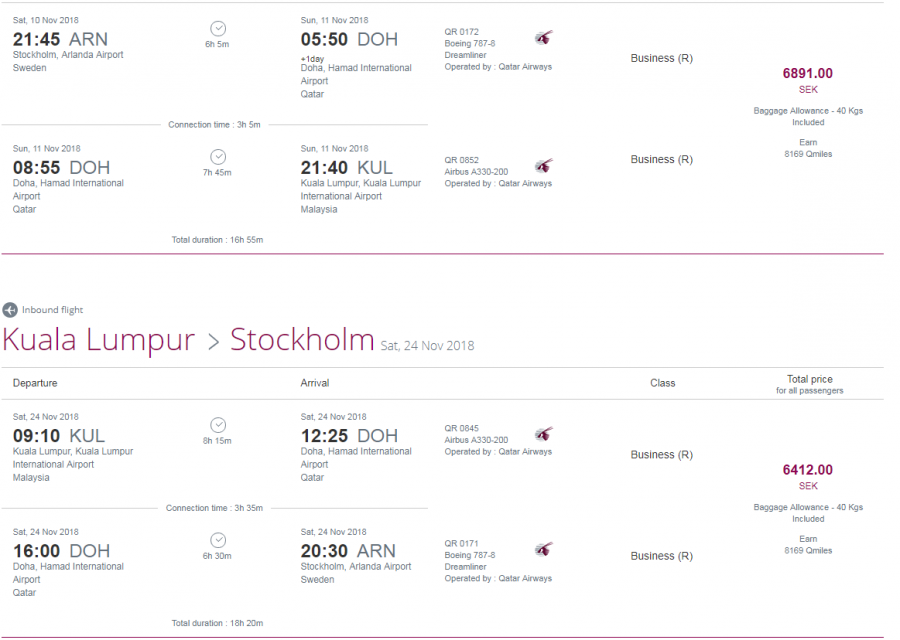The image size is (900, 640).
Task: Click Qatar Airways oryx logo beside QR 0172
Action: (543, 38)
